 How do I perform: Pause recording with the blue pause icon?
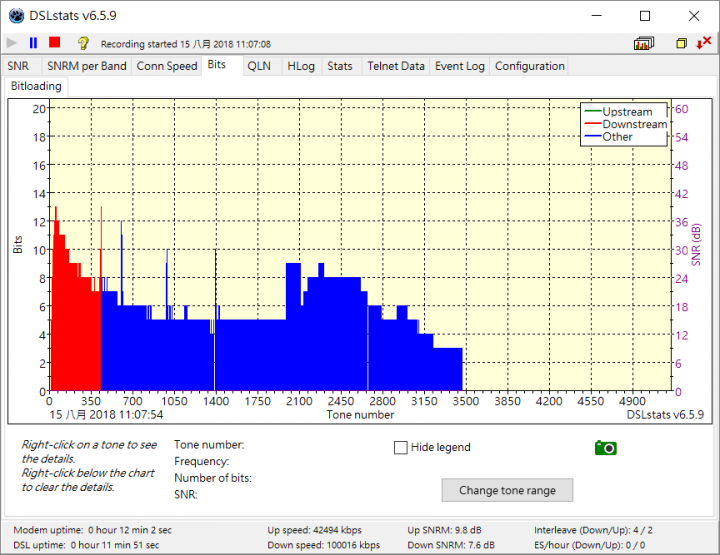coord(33,43)
